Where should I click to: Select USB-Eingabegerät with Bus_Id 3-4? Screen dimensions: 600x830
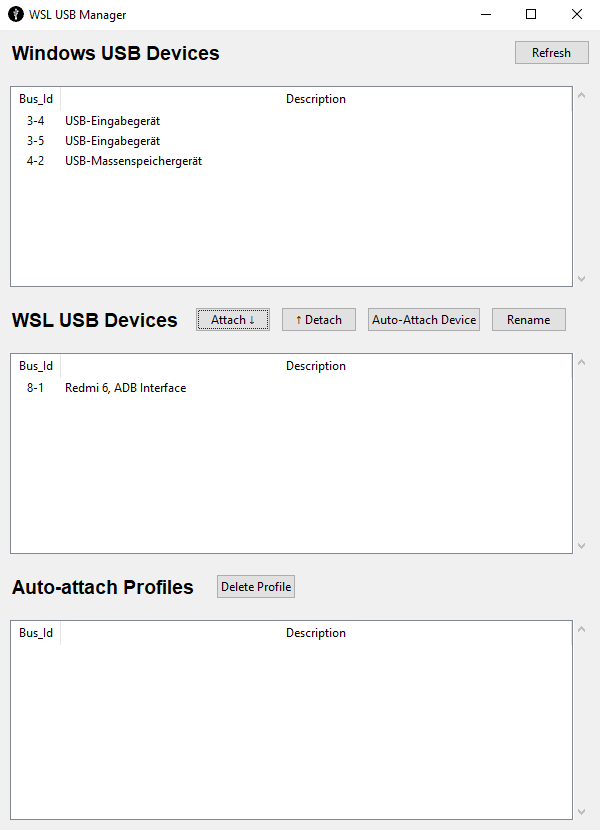tap(291, 121)
